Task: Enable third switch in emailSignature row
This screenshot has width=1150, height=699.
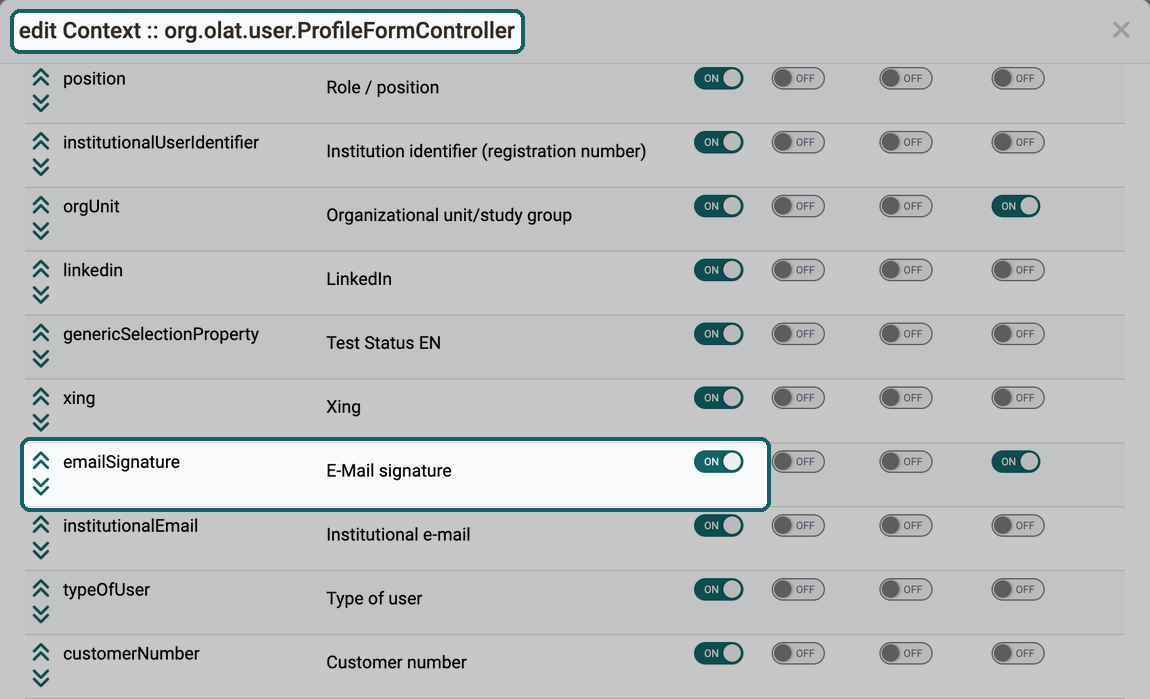Action: (906, 461)
